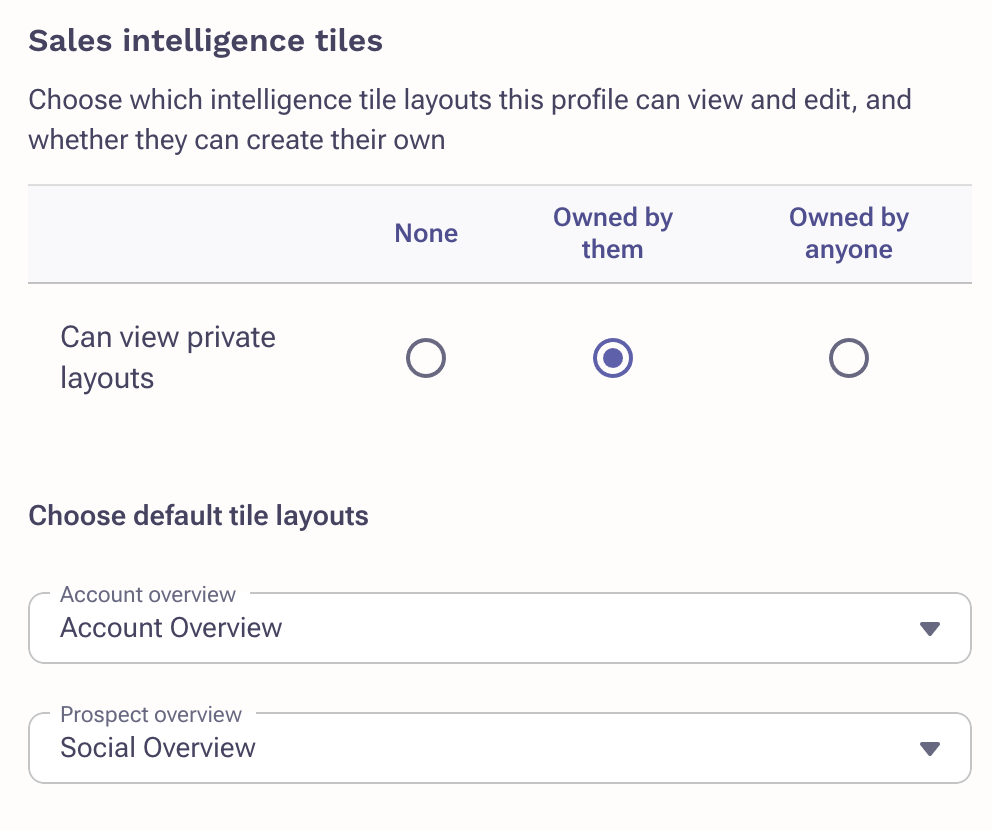Viewport: 992px width, 830px height.
Task: Click the text whether they can create their own
Action: [x=236, y=139]
